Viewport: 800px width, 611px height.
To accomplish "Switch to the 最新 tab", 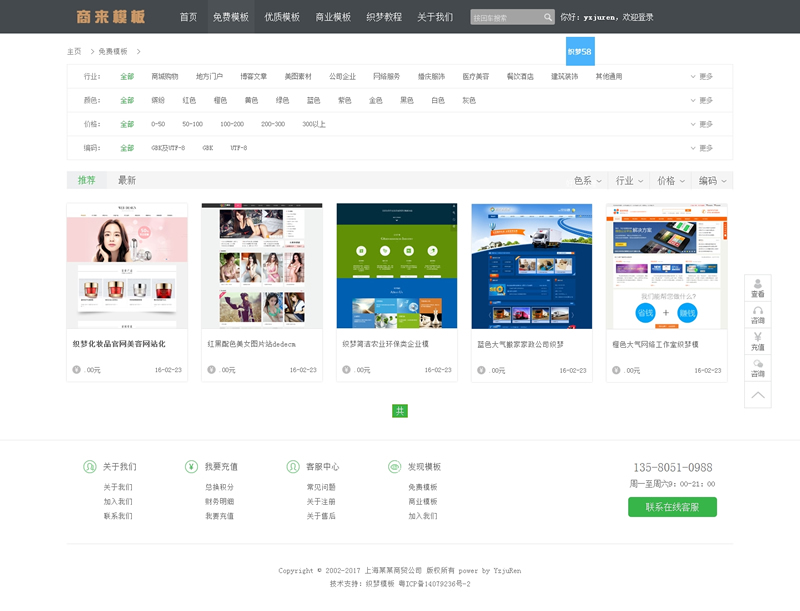I will [x=127, y=181].
